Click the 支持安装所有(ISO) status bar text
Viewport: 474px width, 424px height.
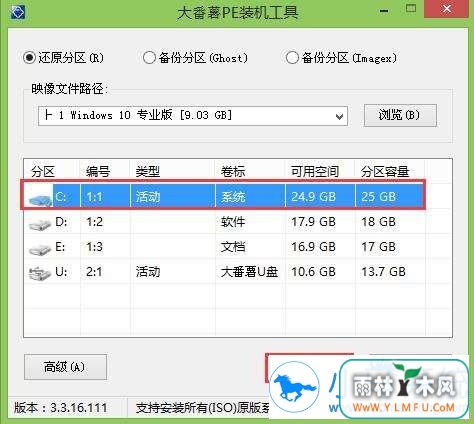tap(203, 408)
